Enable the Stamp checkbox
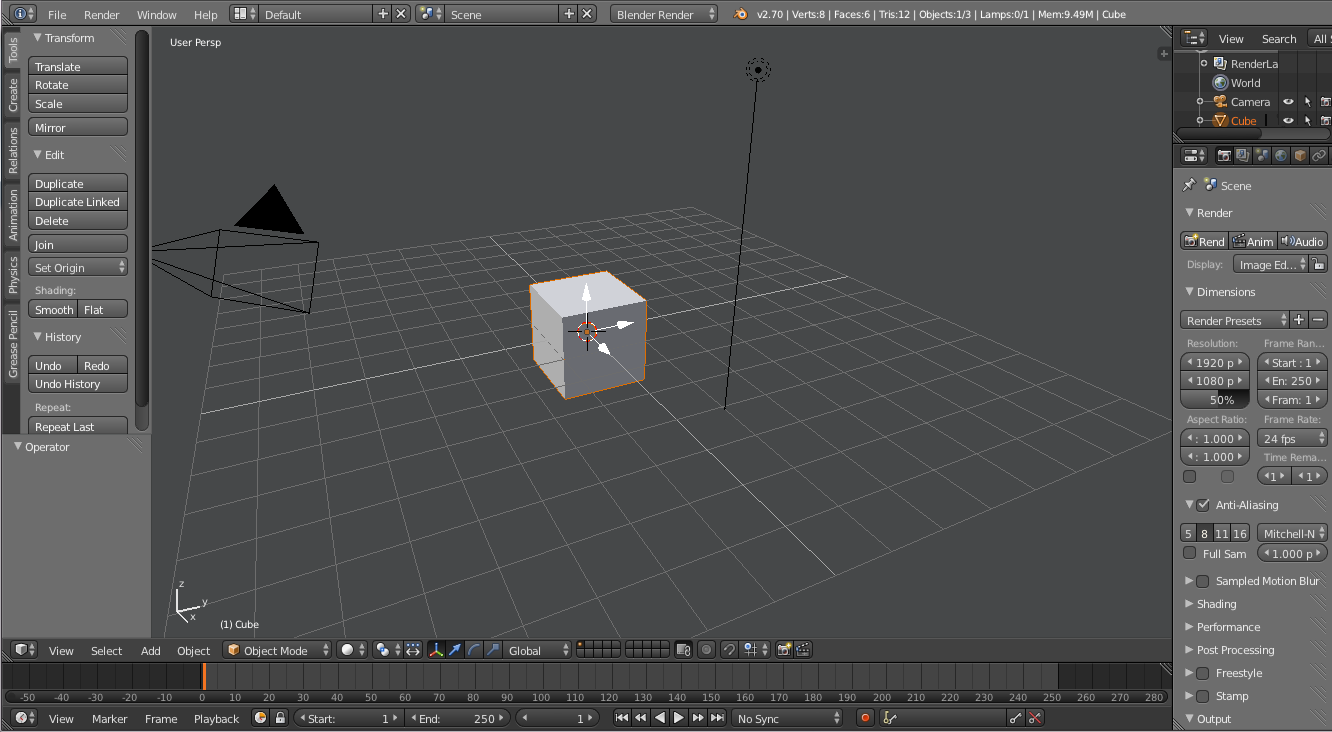This screenshot has height=732, width=1332. (x=1203, y=696)
